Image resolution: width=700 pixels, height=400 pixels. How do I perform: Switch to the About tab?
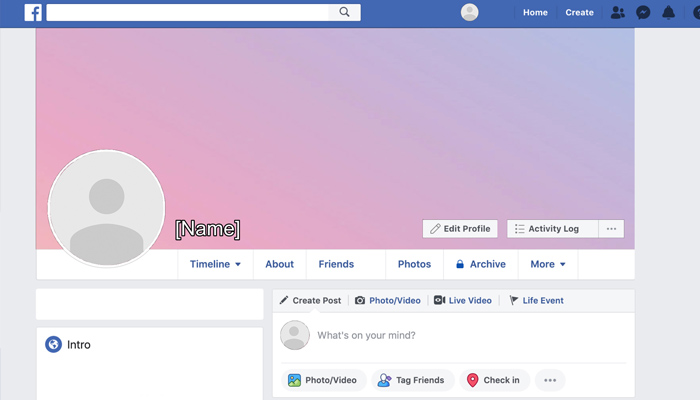[280, 264]
